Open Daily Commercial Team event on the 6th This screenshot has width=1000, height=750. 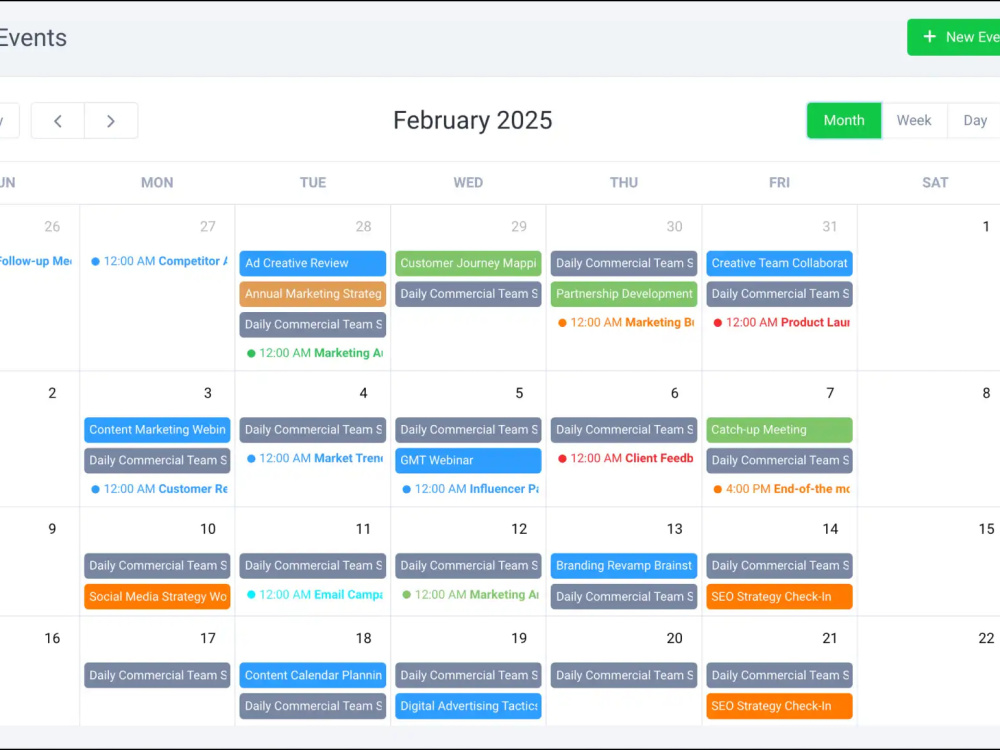624,430
